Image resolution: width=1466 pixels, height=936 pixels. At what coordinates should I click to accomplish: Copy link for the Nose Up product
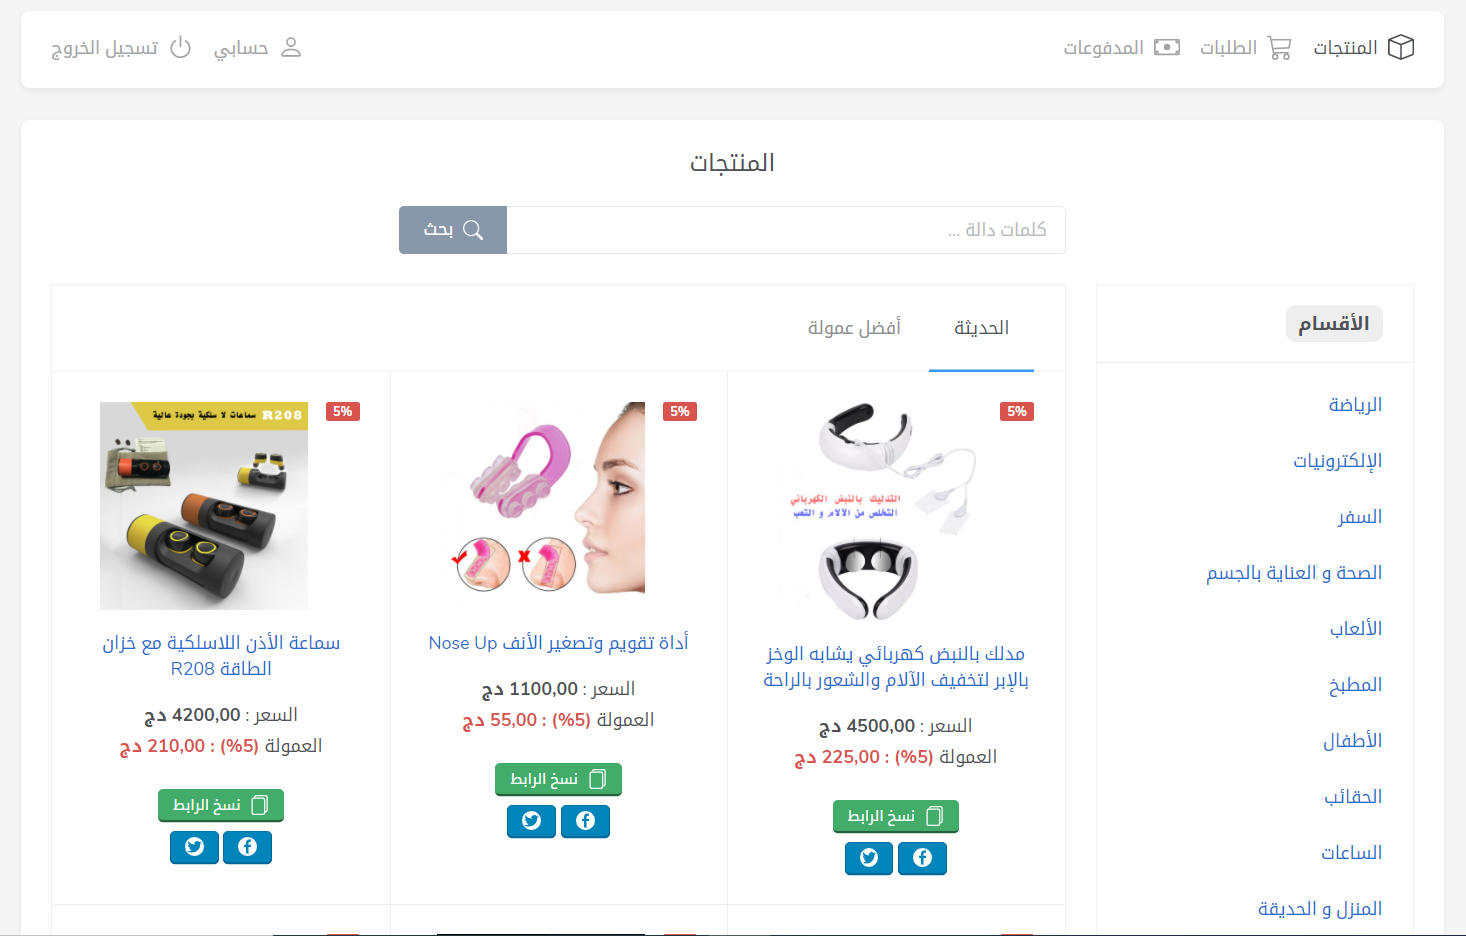(x=558, y=779)
